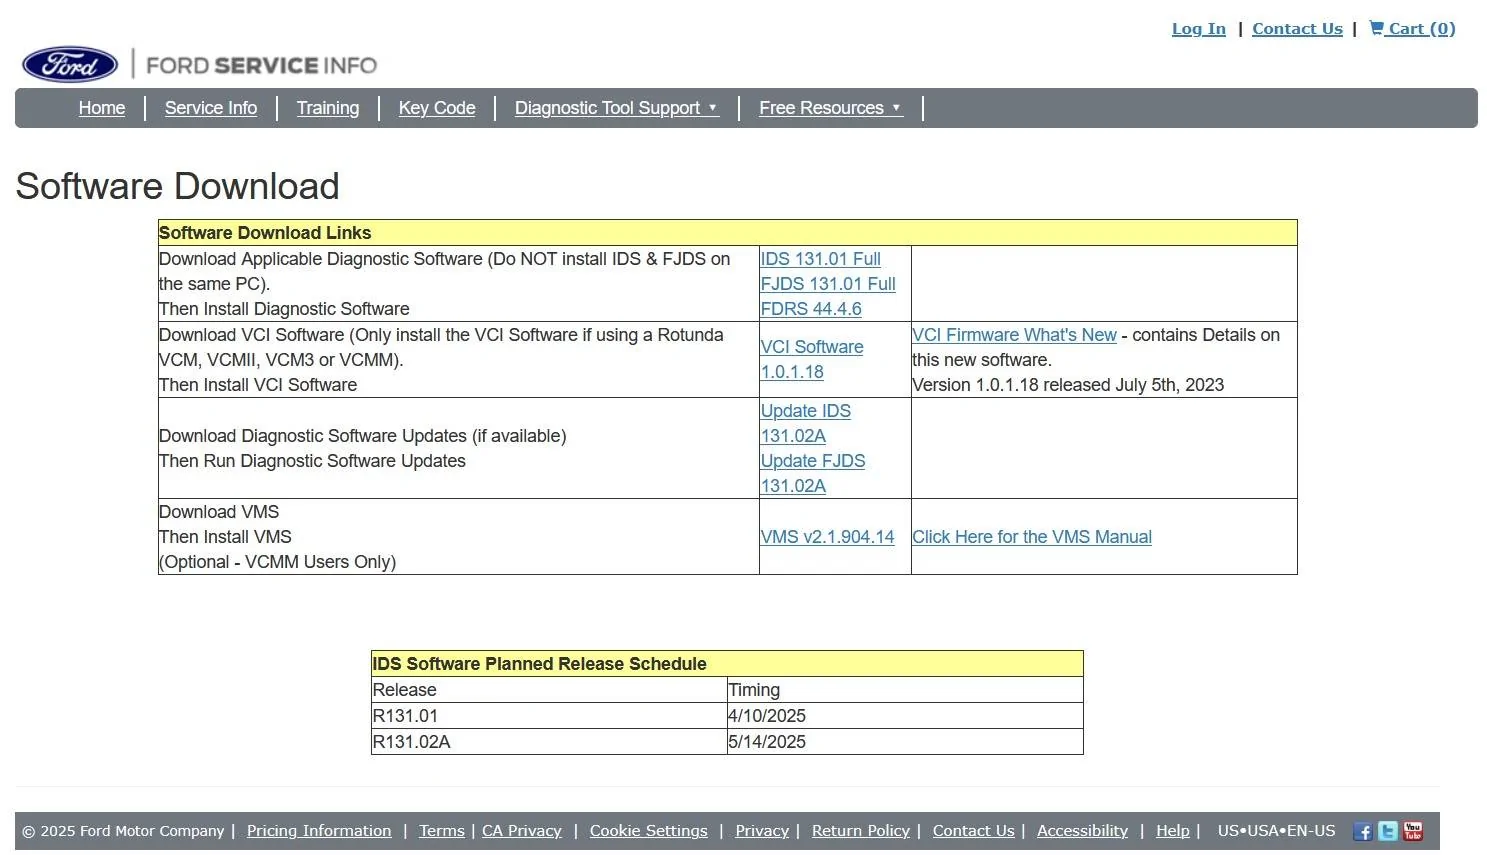Click the © 2025 Ford Motor Company text
This screenshot has width=1487, height=855.
[123, 831]
